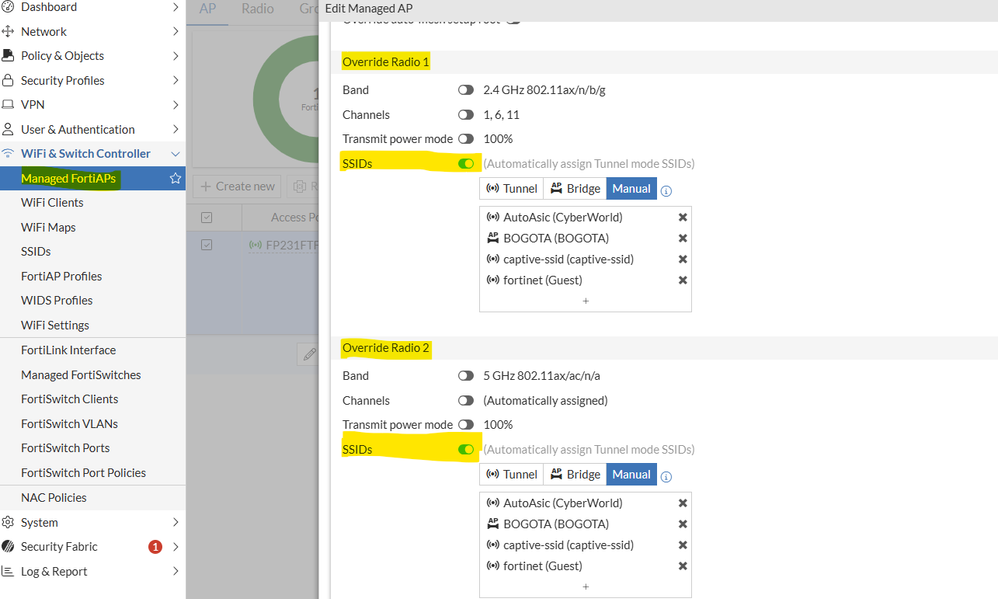Expand the Log & Report menu

coord(176,572)
